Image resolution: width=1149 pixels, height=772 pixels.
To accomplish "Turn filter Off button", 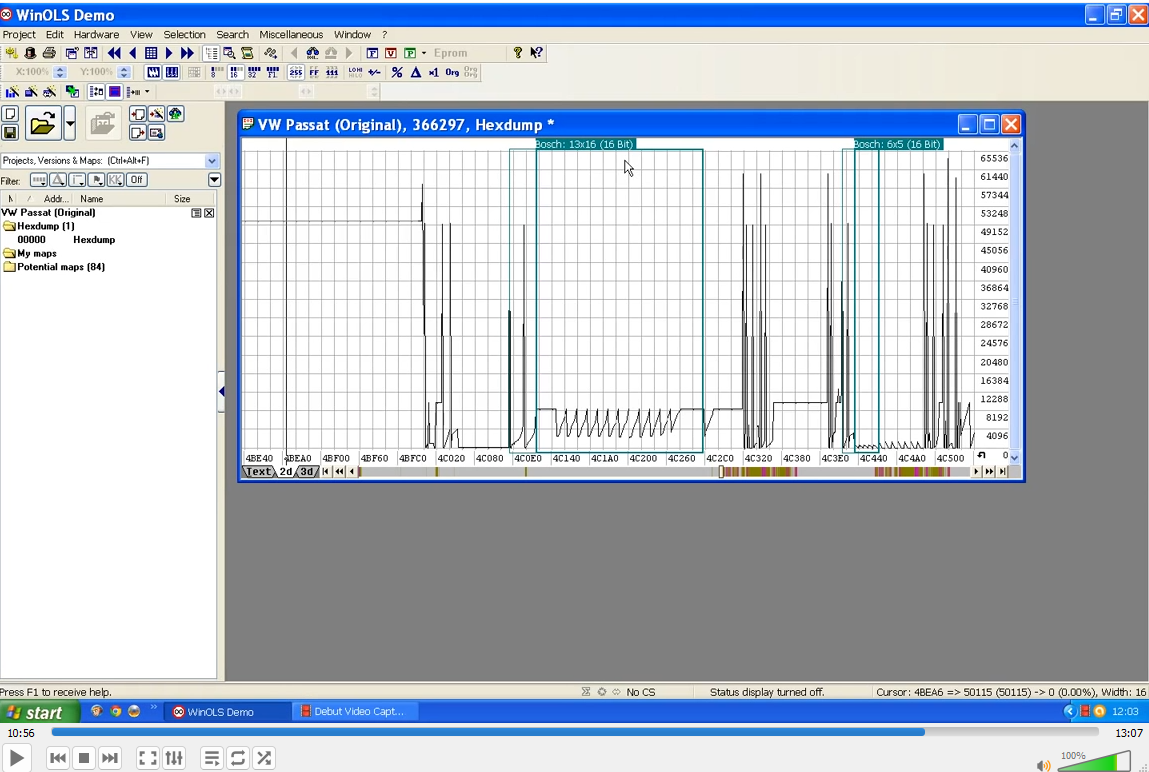I will tap(136, 179).
